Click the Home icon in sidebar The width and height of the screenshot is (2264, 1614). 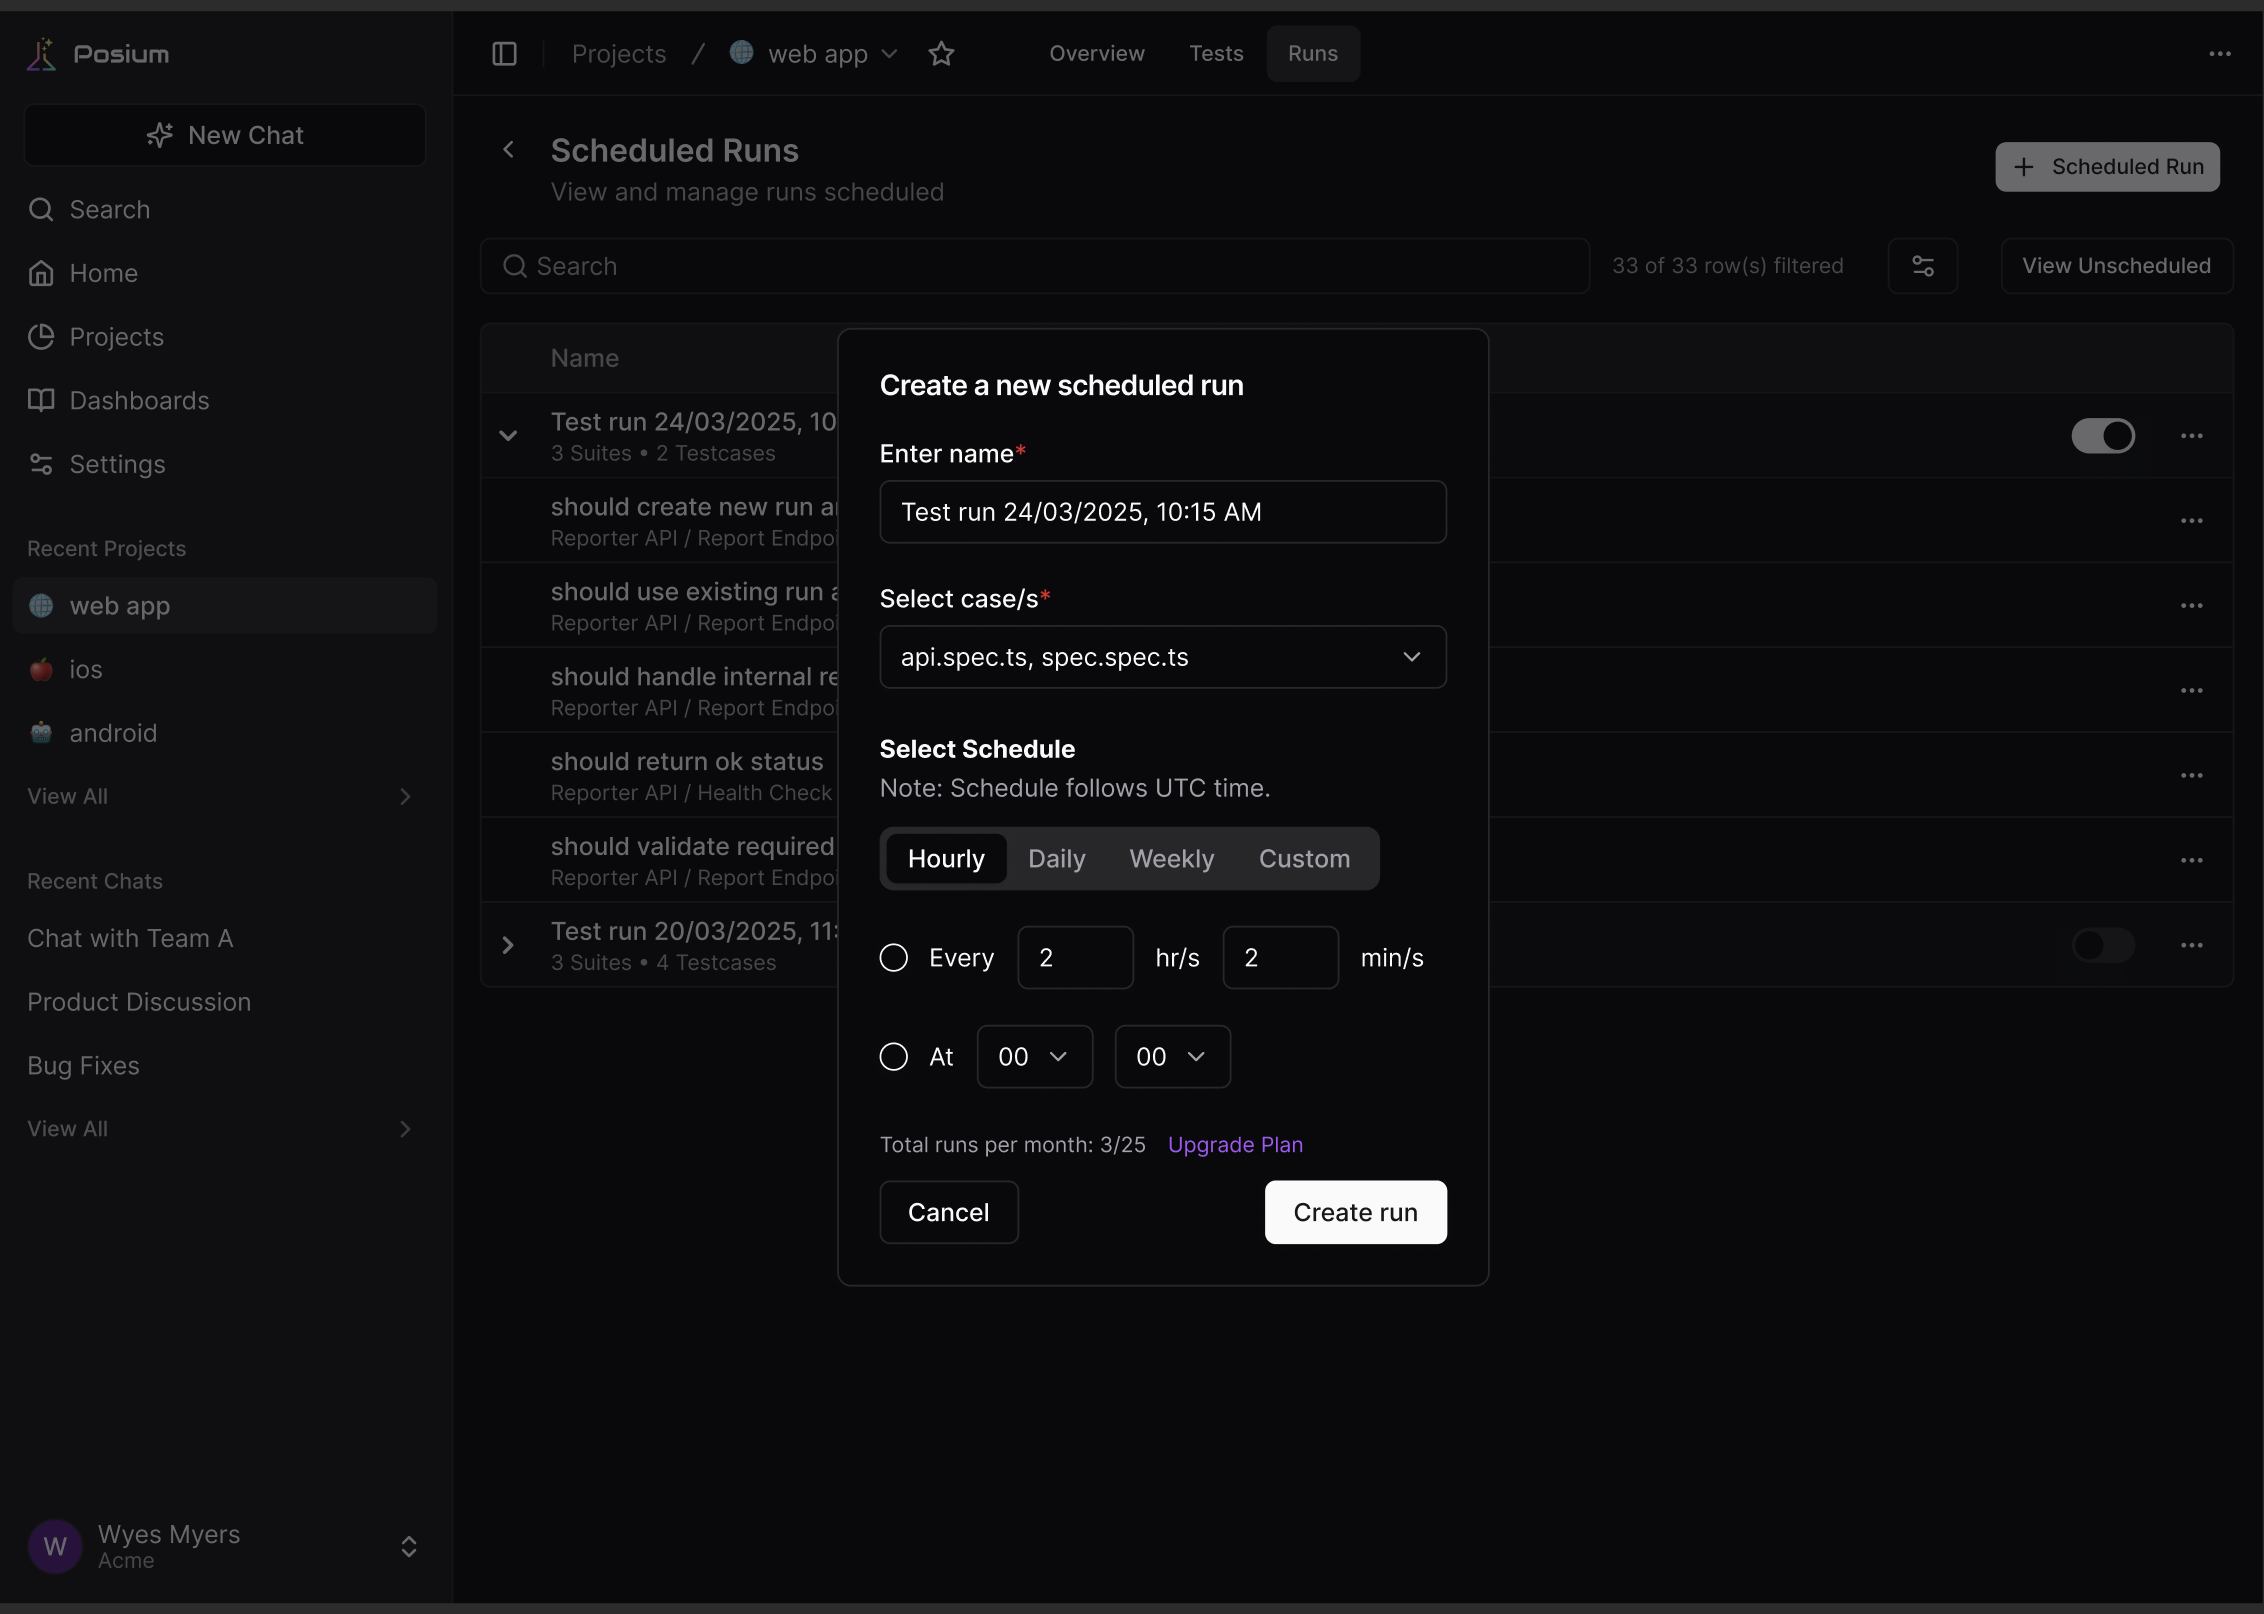(41, 273)
